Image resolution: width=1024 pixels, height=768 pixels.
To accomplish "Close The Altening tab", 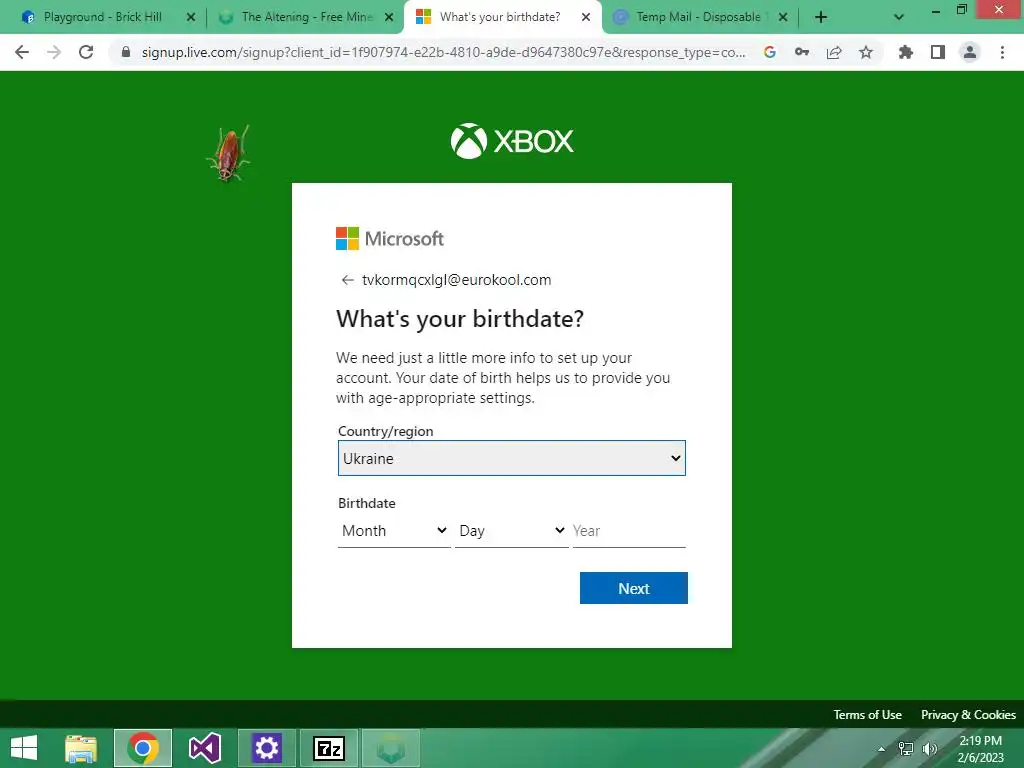I will [x=389, y=18].
